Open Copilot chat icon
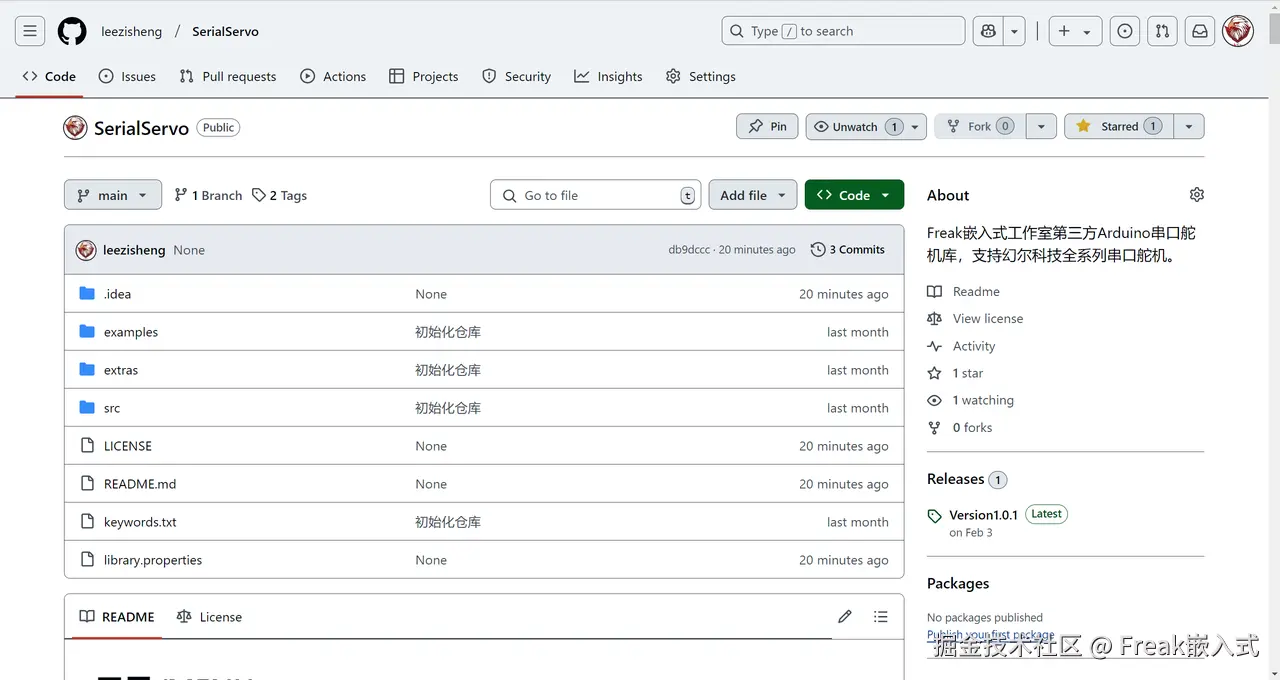Image resolution: width=1280 pixels, height=680 pixels. [x=989, y=31]
